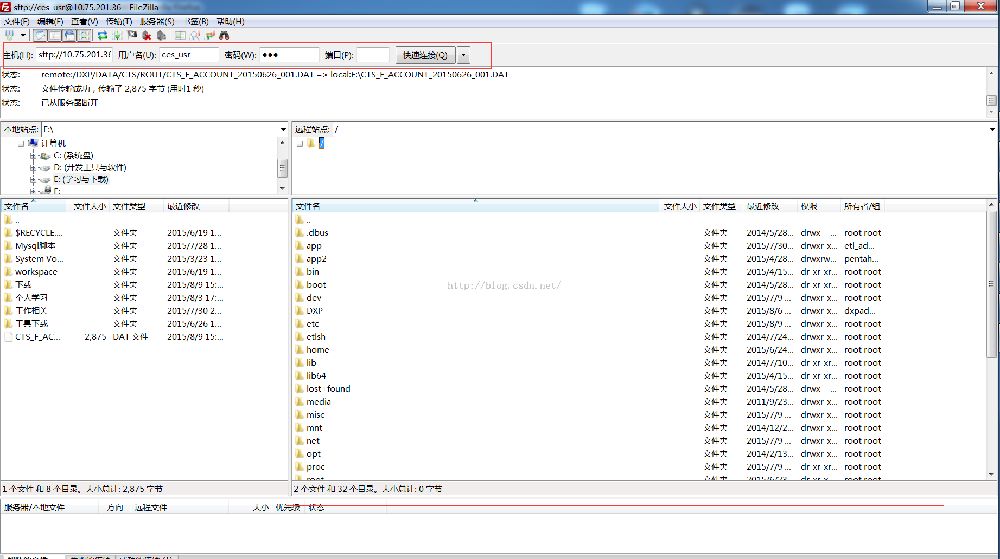Click the message log scrollbar
The width and height of the screenshot is (1000, 559).
coord(992,101)
